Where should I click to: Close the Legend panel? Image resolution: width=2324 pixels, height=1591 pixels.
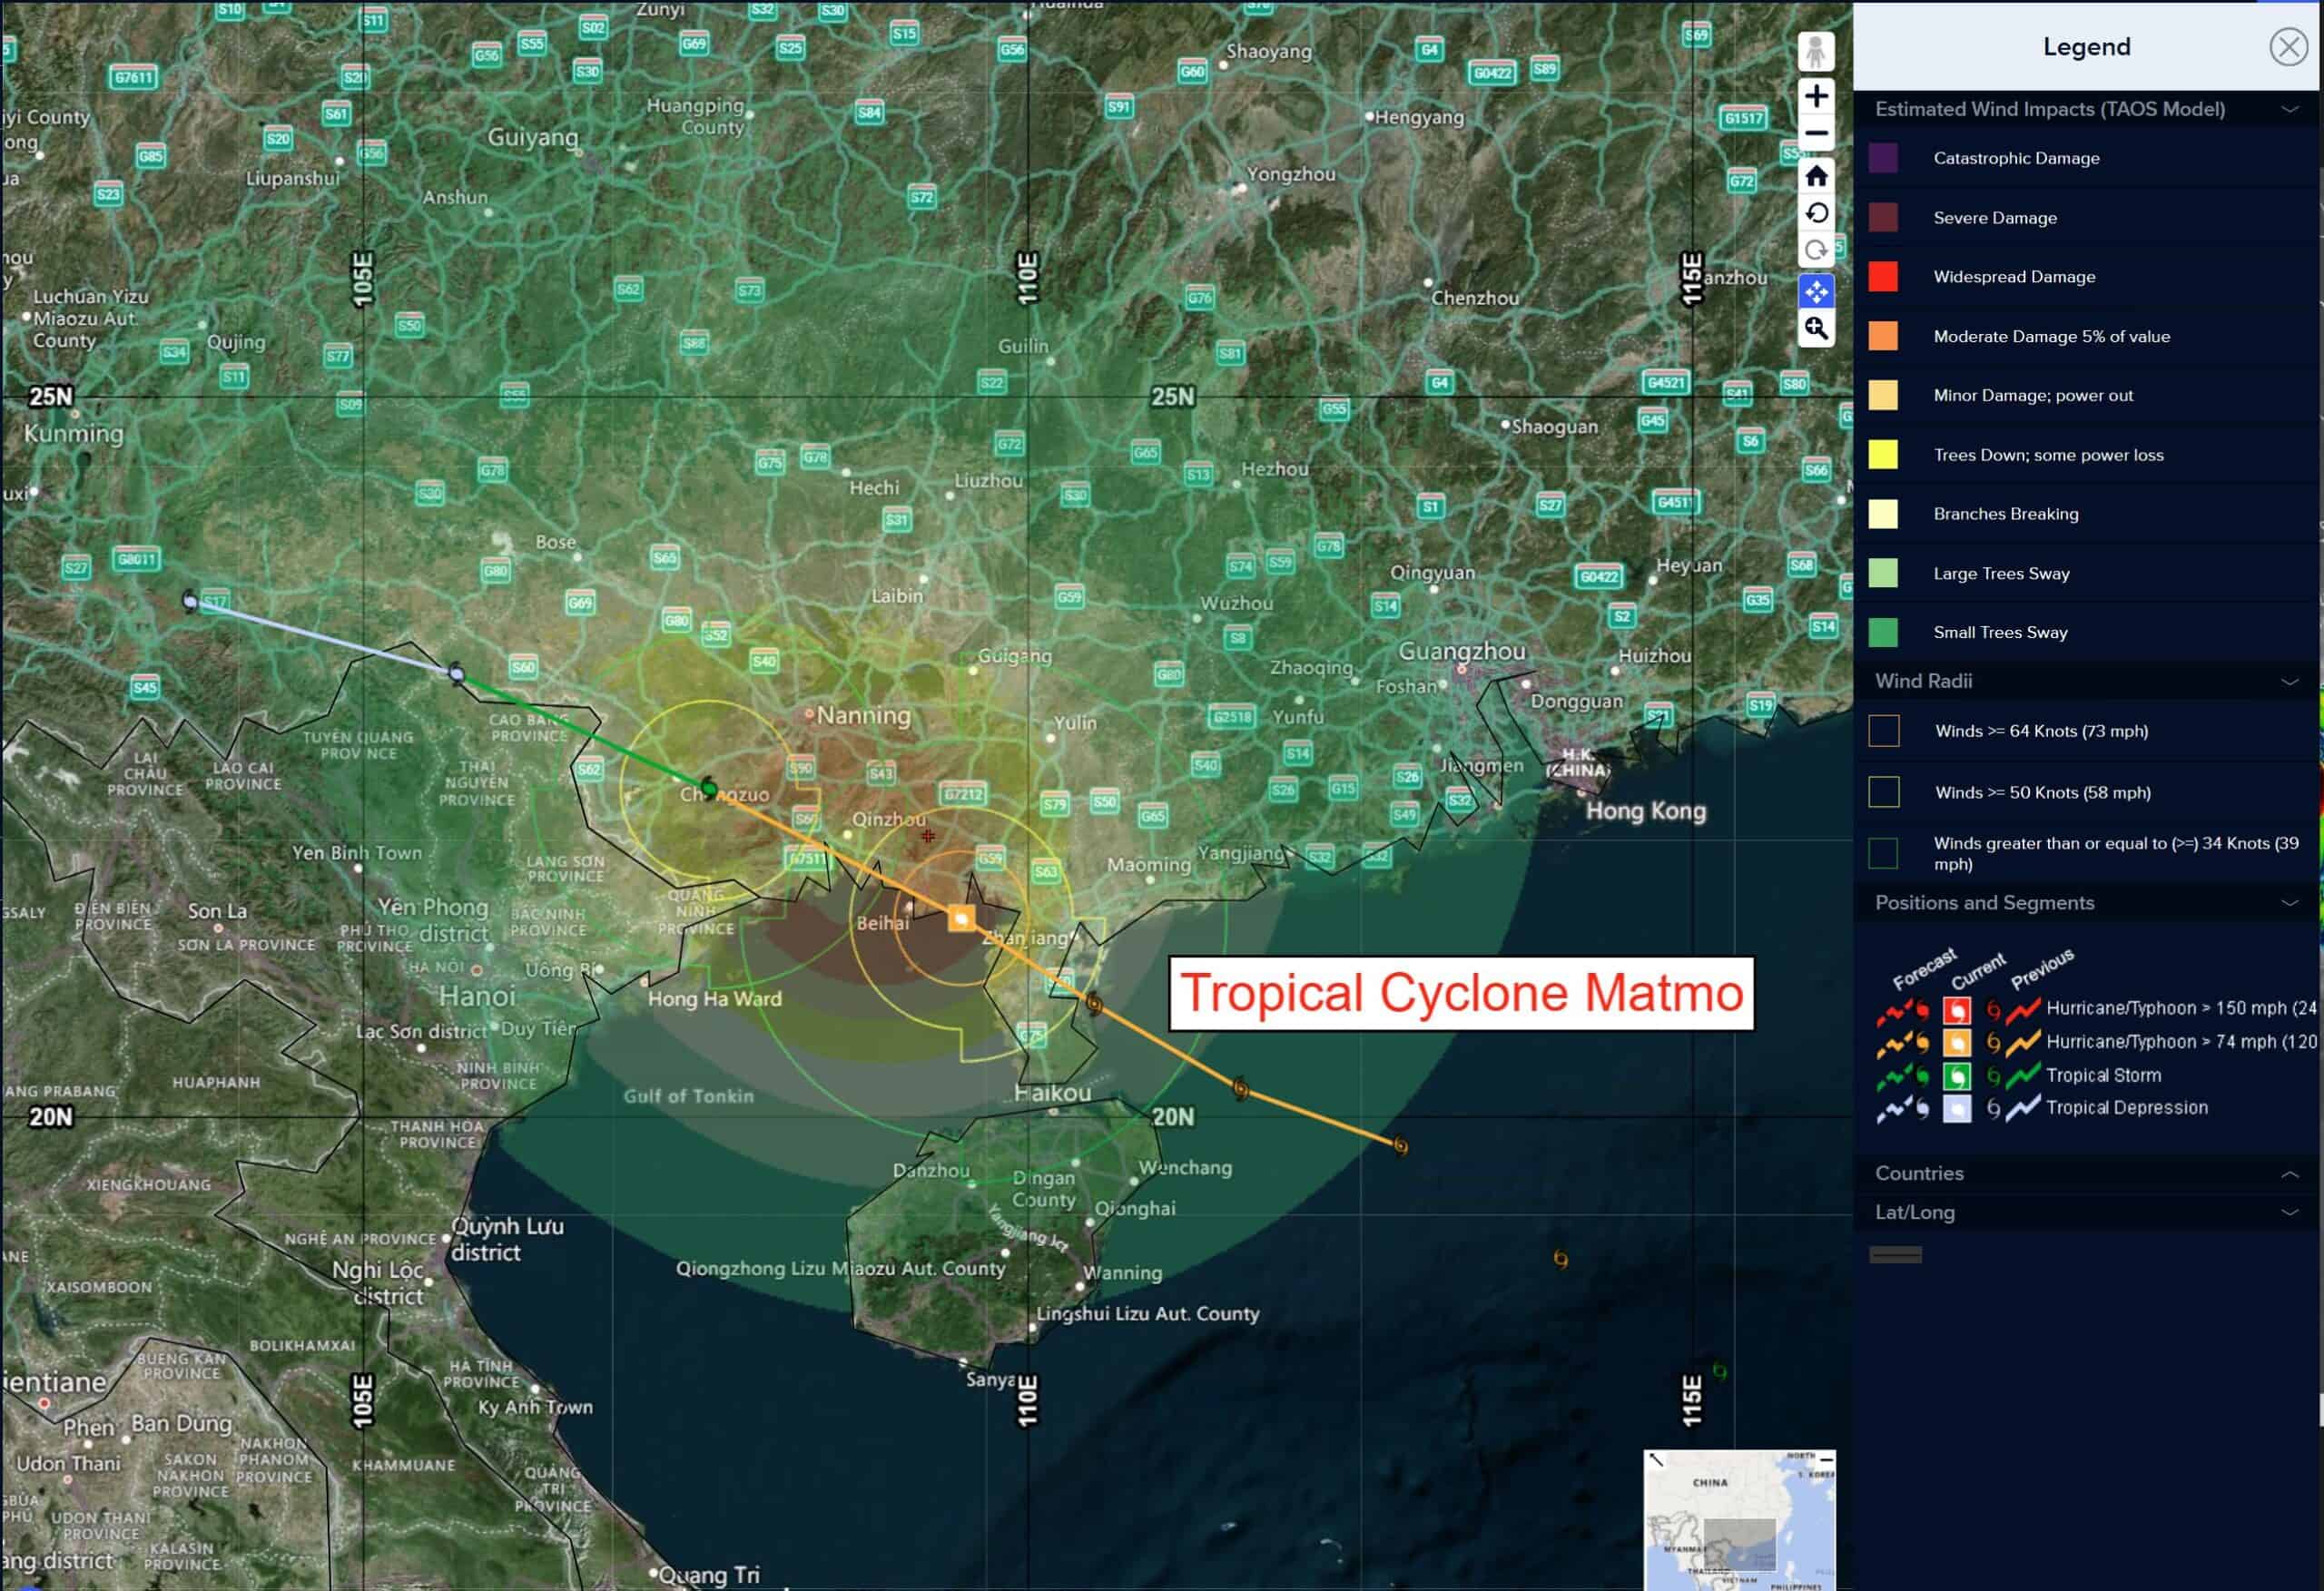[2288, 47]
